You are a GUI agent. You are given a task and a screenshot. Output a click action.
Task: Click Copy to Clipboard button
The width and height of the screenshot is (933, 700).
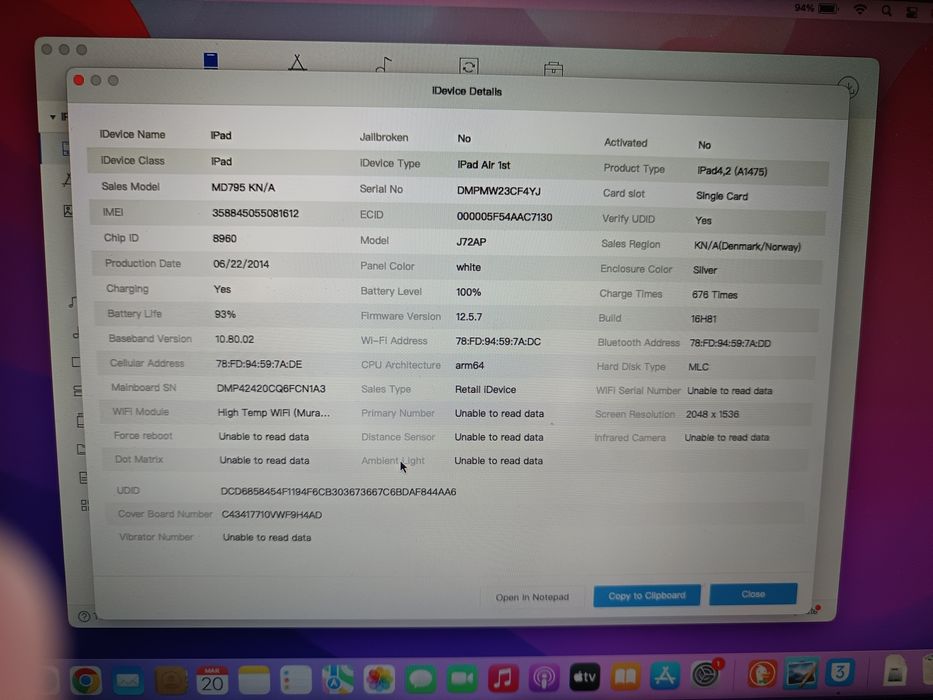(x=647, y=596)
